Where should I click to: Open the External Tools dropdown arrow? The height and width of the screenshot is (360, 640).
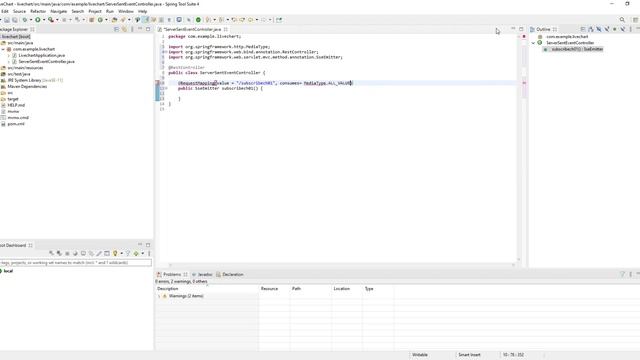(57, 20)
